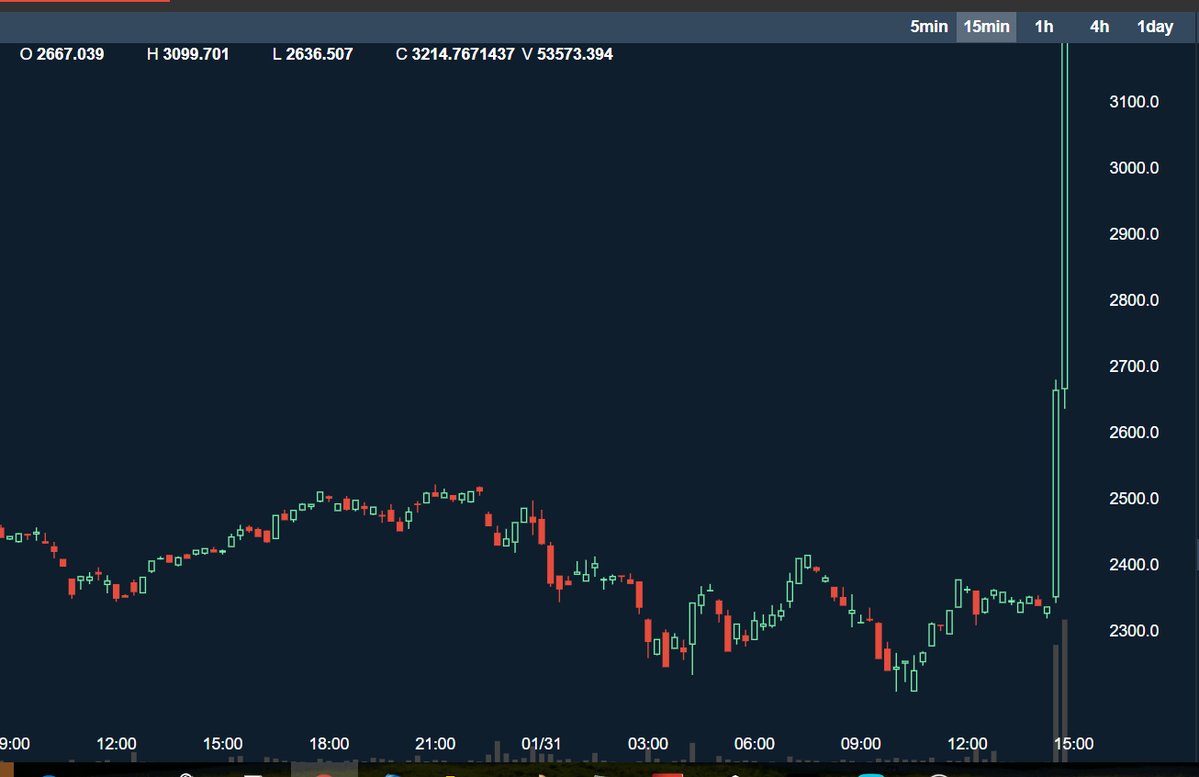The width and height of the screenshot is (1199, 777).
Task: Click the close value C 3214.7671437
Action: click(455, 54)
